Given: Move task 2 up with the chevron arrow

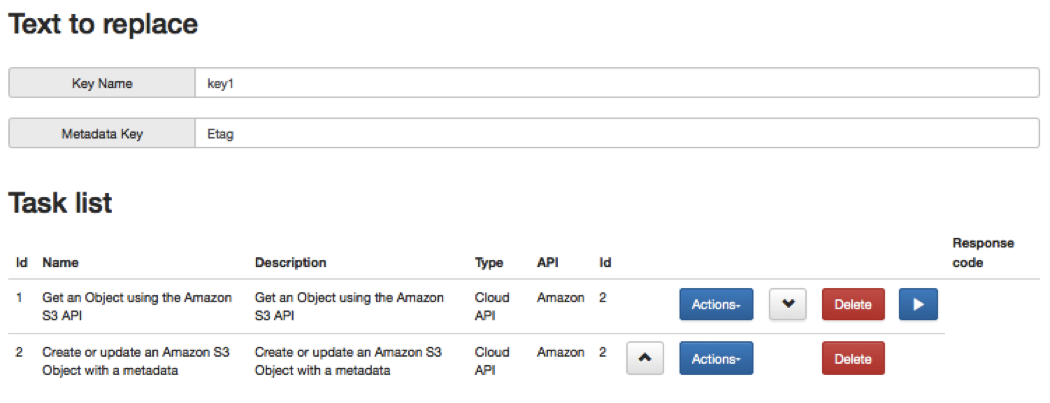Looking at the screenshot, I should tap(645, 358).
